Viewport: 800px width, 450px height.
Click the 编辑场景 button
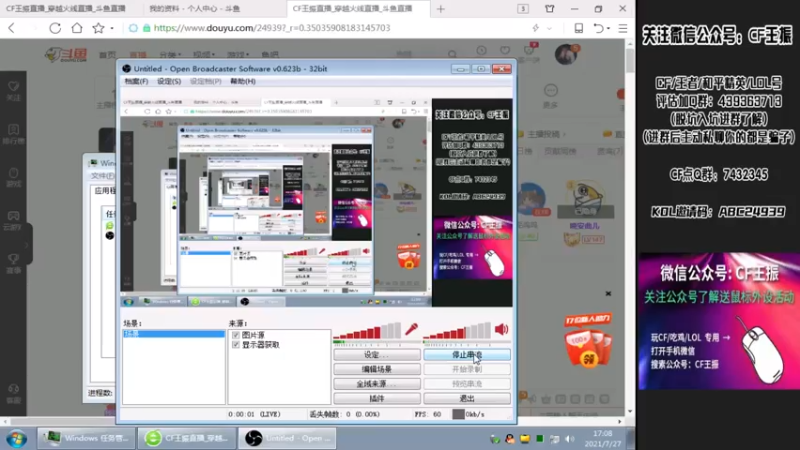click(377, 369)
